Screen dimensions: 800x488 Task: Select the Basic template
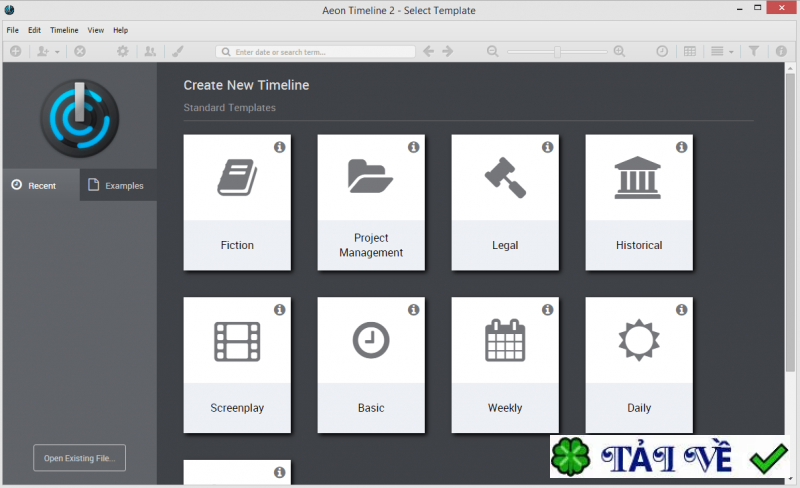371,365
